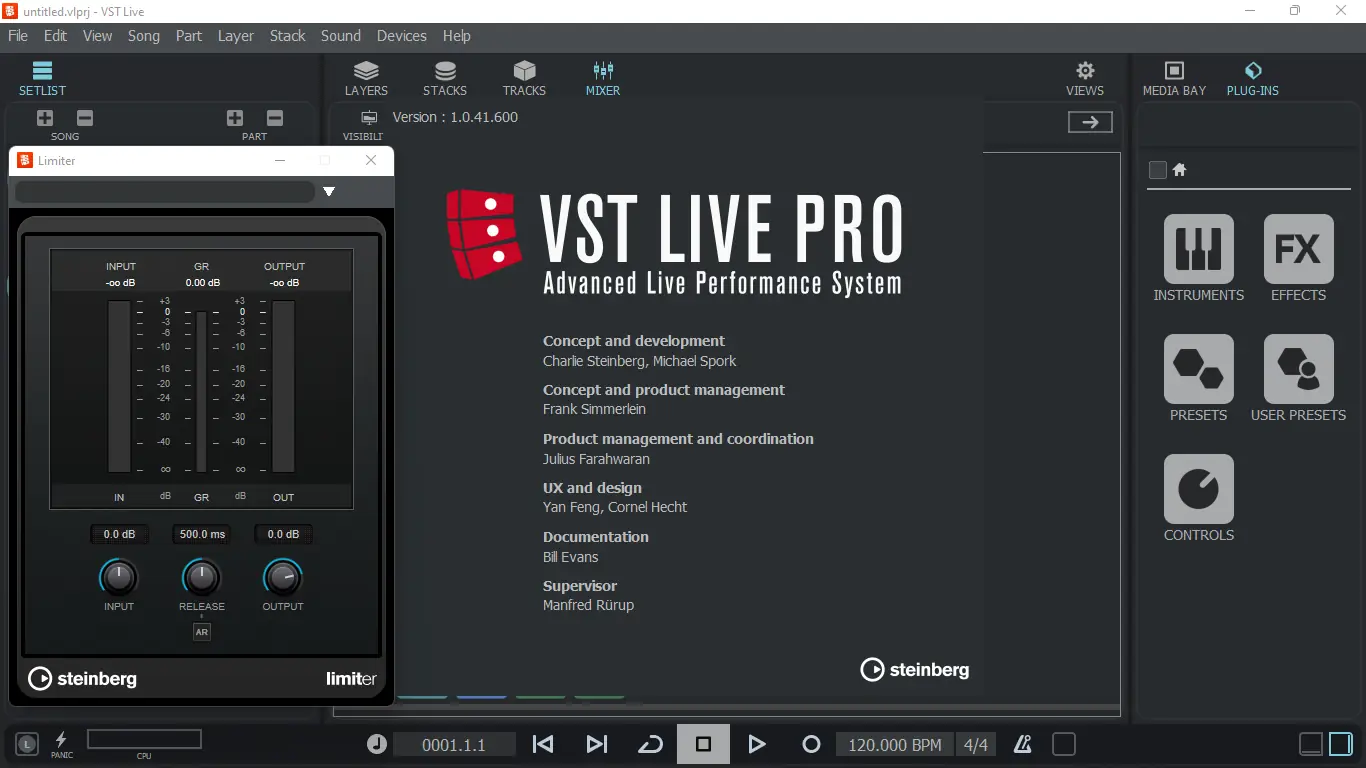This screenshot has height=768, width=1366.
Task: Open the User Presets browser
Action: [1299, 378]
